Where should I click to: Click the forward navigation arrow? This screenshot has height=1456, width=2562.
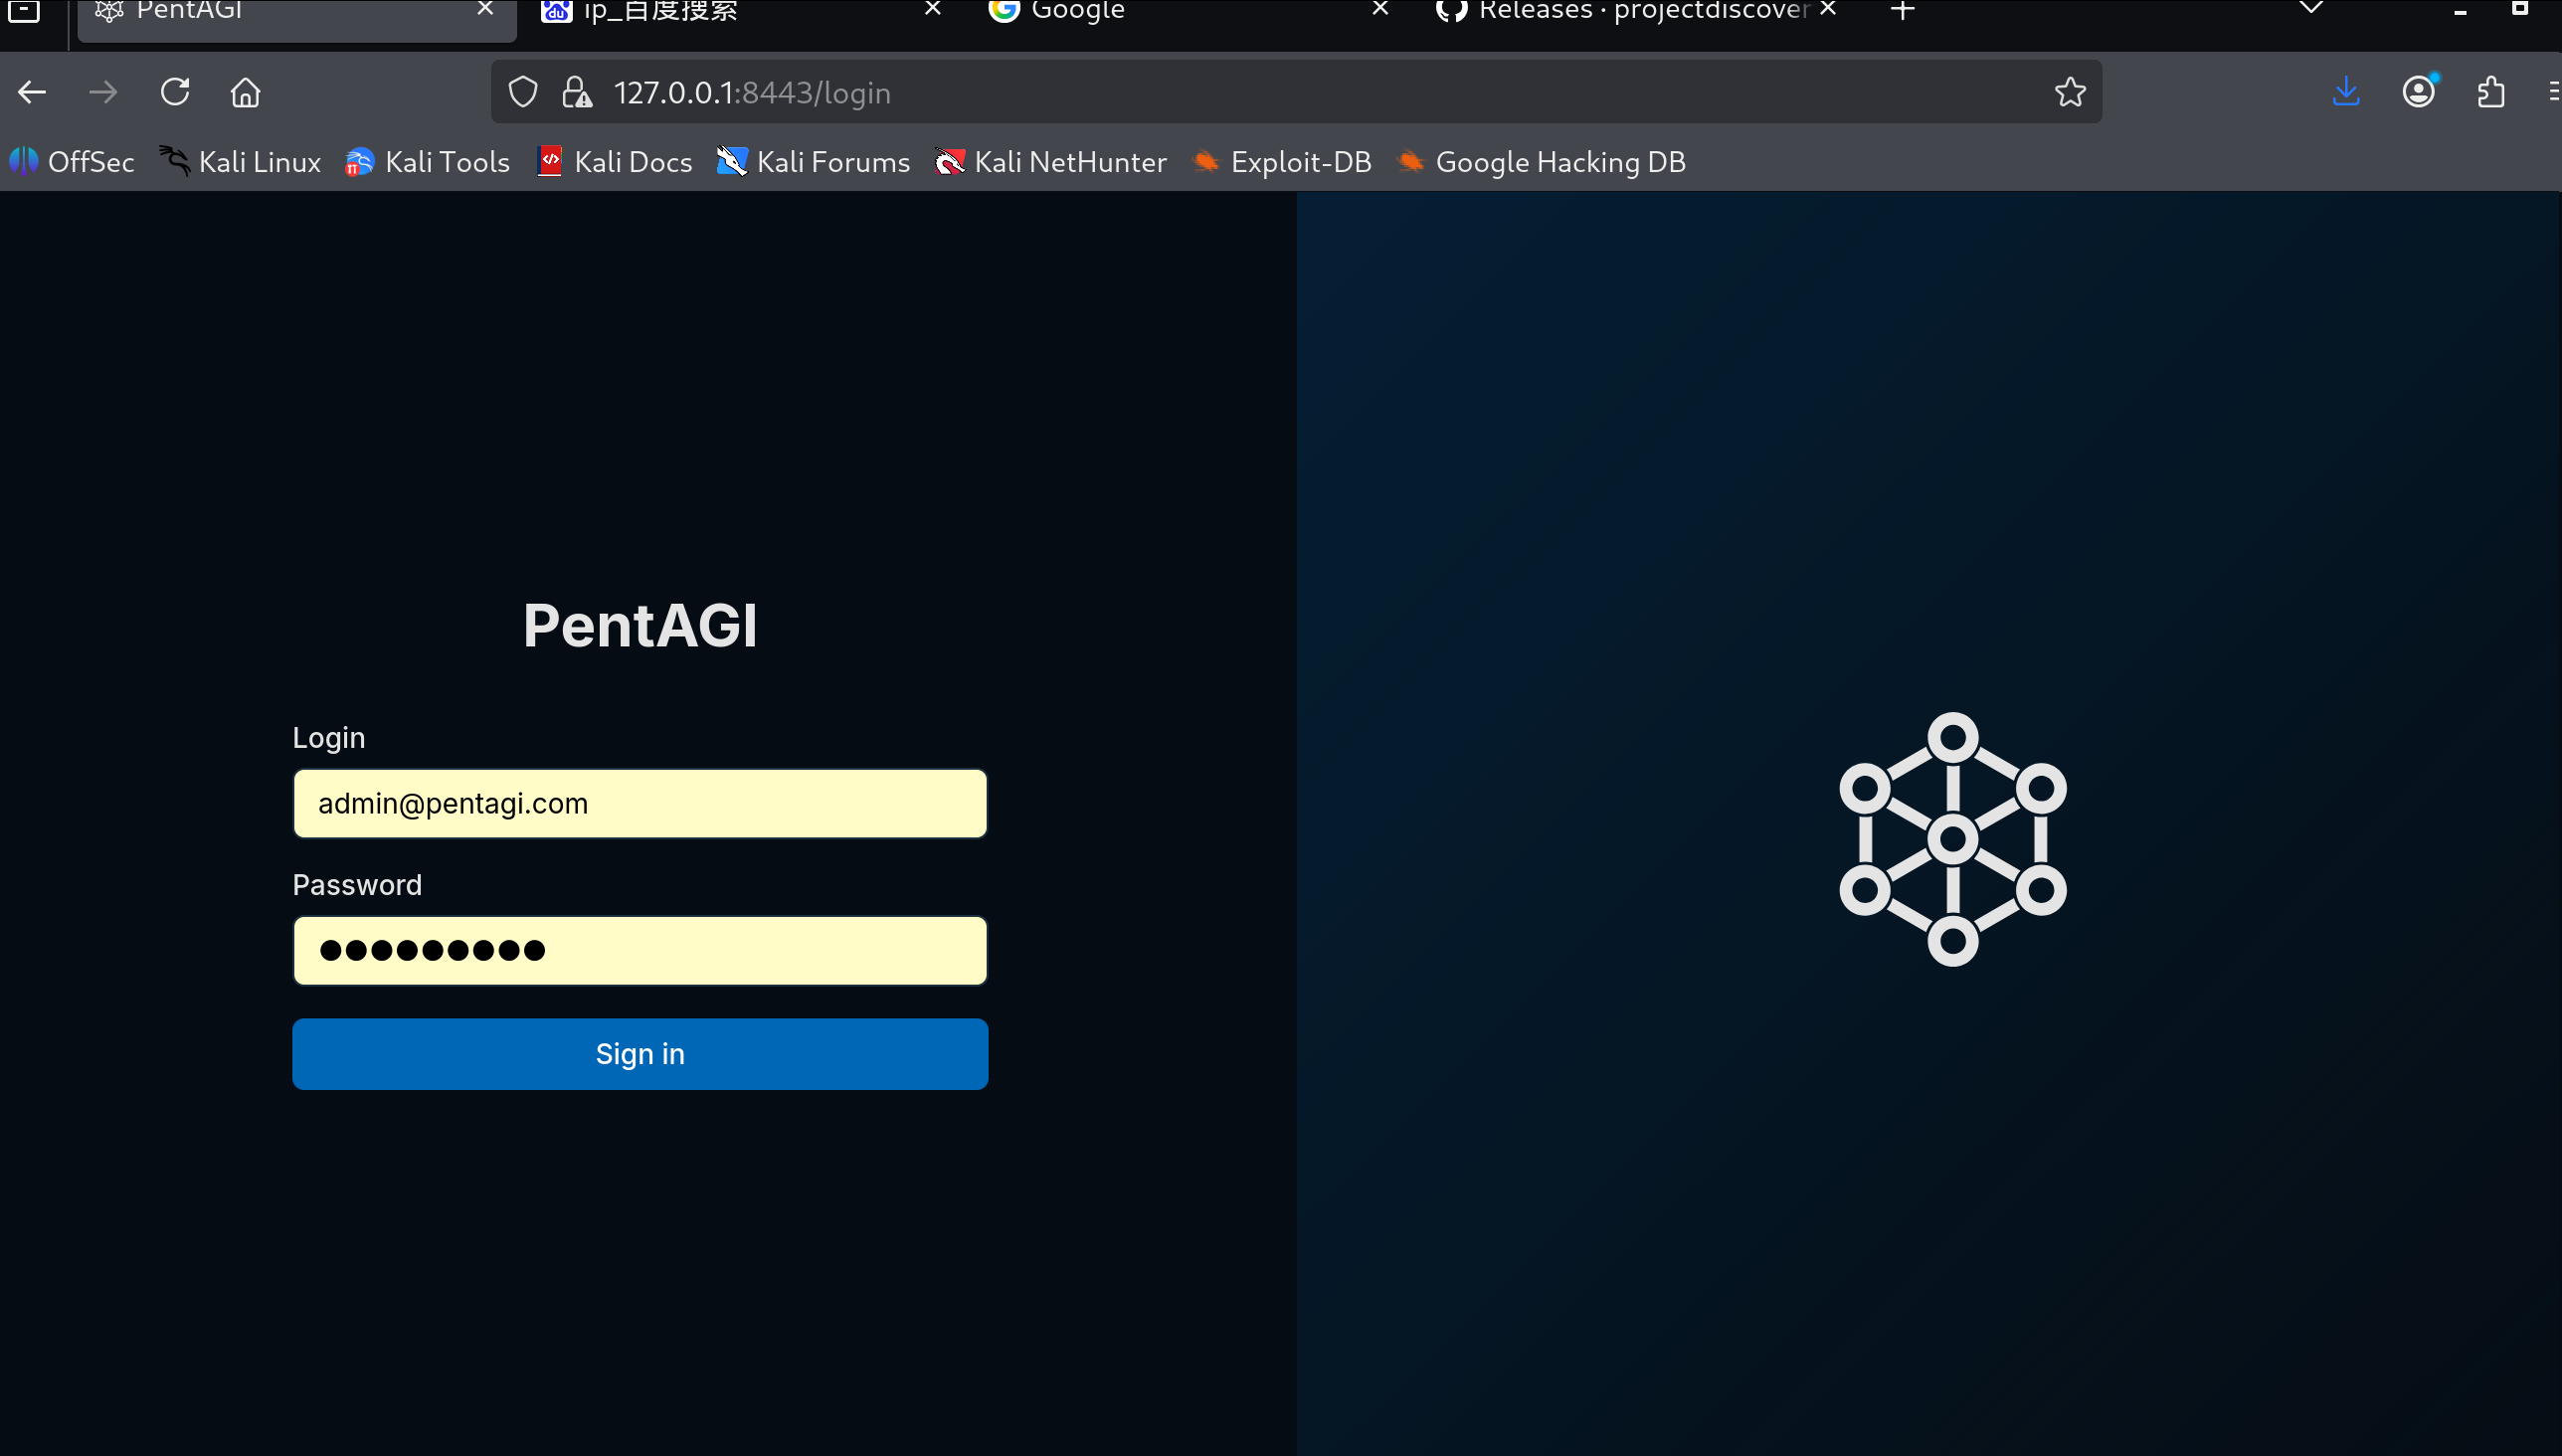[103, 93]
